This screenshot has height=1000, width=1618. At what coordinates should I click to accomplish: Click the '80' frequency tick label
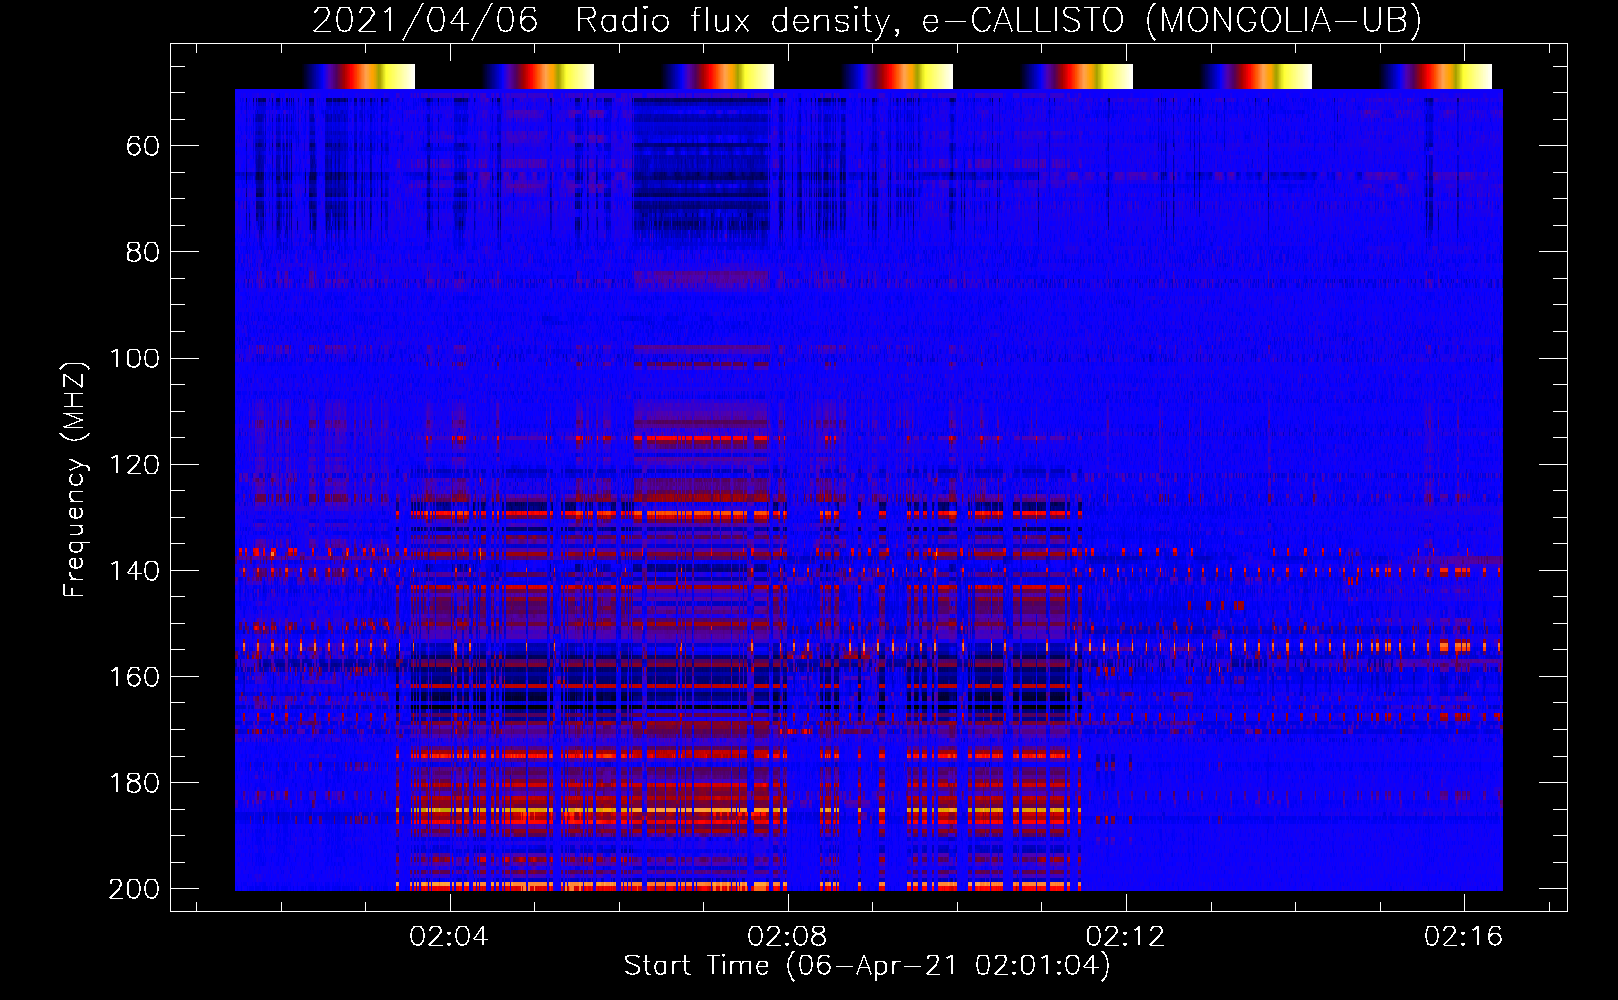pos(143,253)
